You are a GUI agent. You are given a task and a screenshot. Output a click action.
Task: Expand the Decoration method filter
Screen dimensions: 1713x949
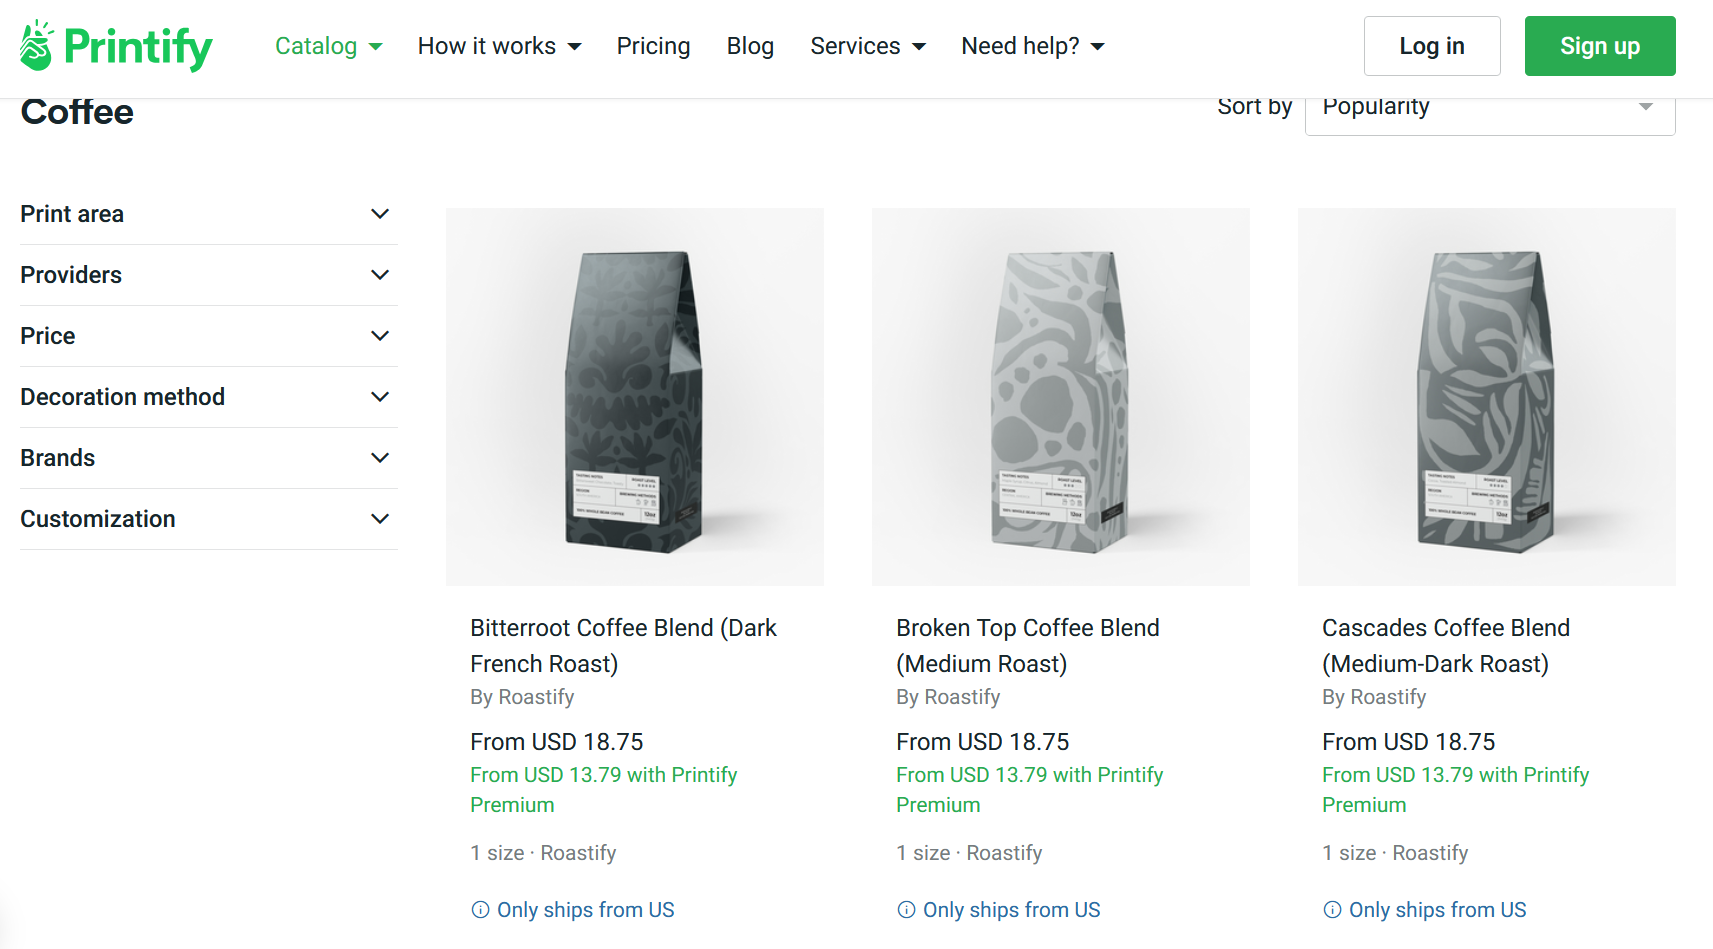pyautogui.click(x=380, y=396)
